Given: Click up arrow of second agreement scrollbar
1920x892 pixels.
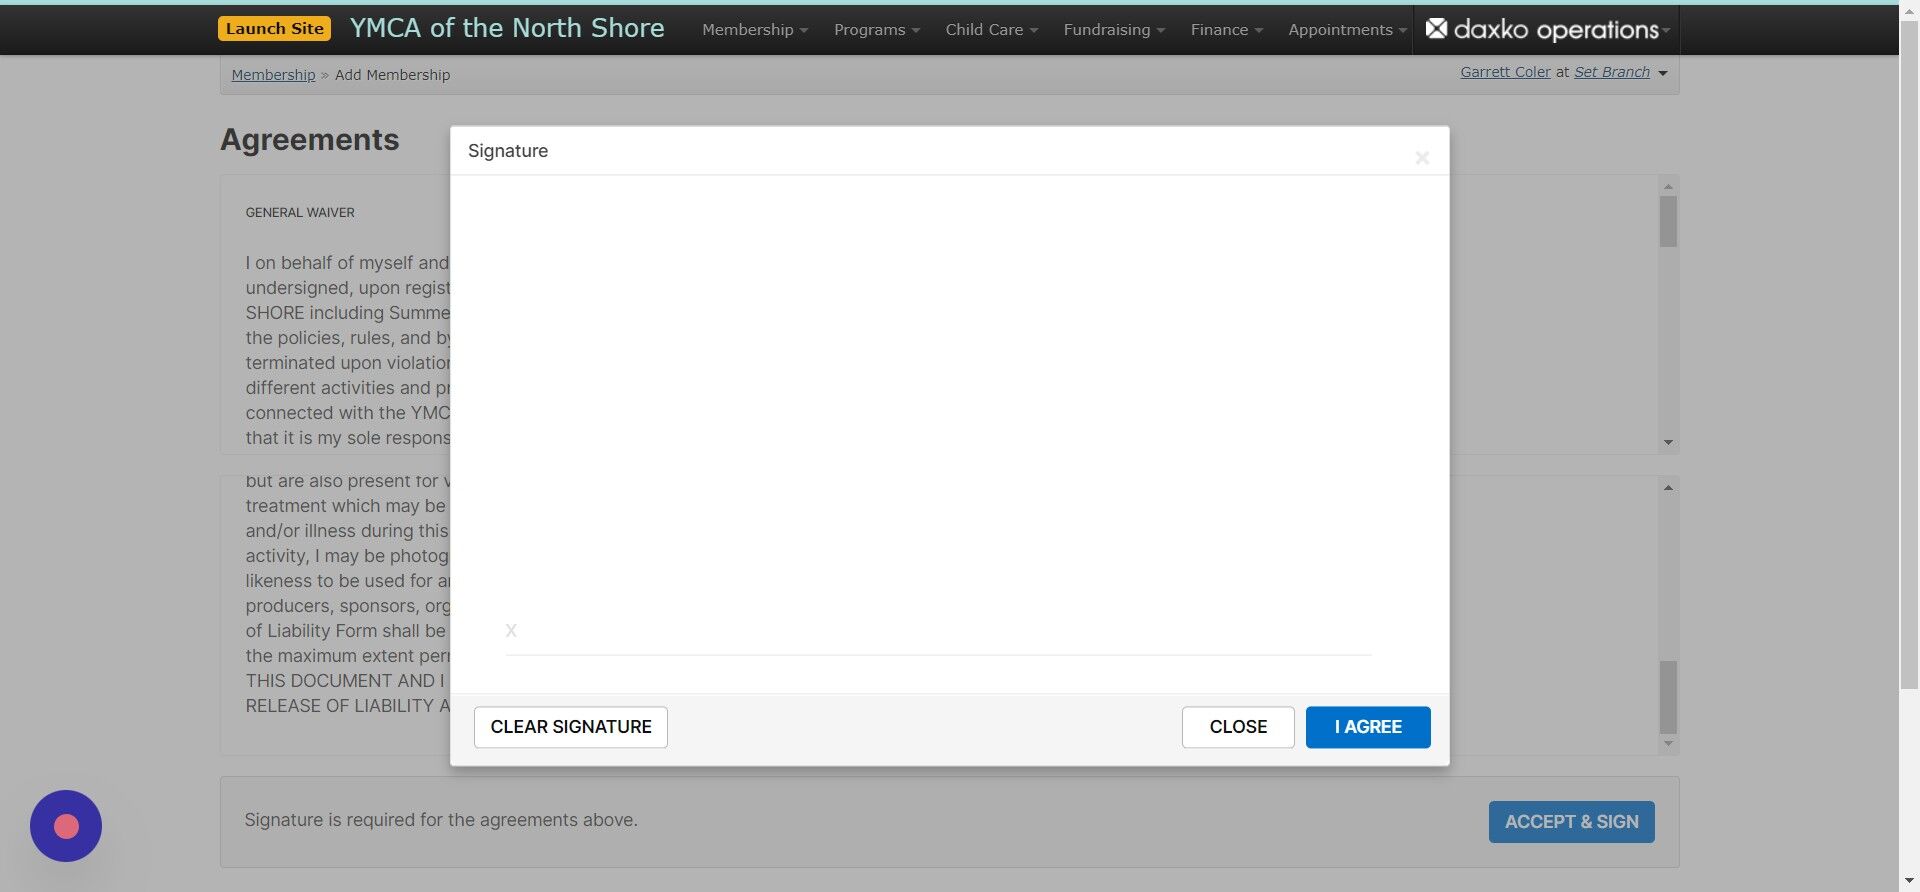Looking at the screenshot, I should click(1668, 487).
